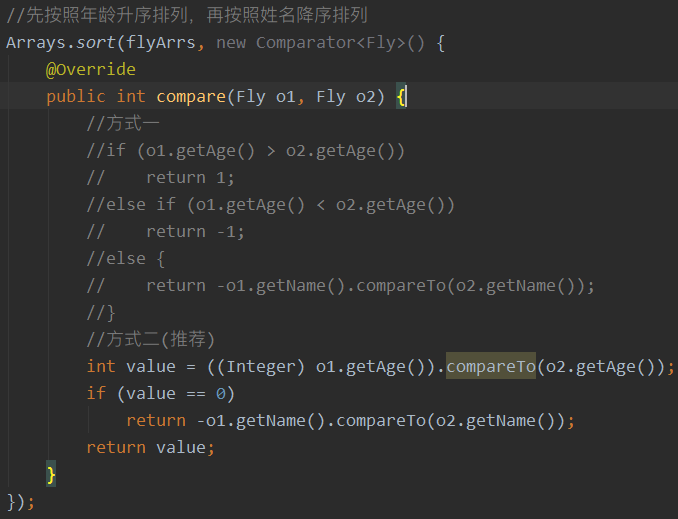
Task: Click the highlighted compareTo call
Action: pos(491,367)
